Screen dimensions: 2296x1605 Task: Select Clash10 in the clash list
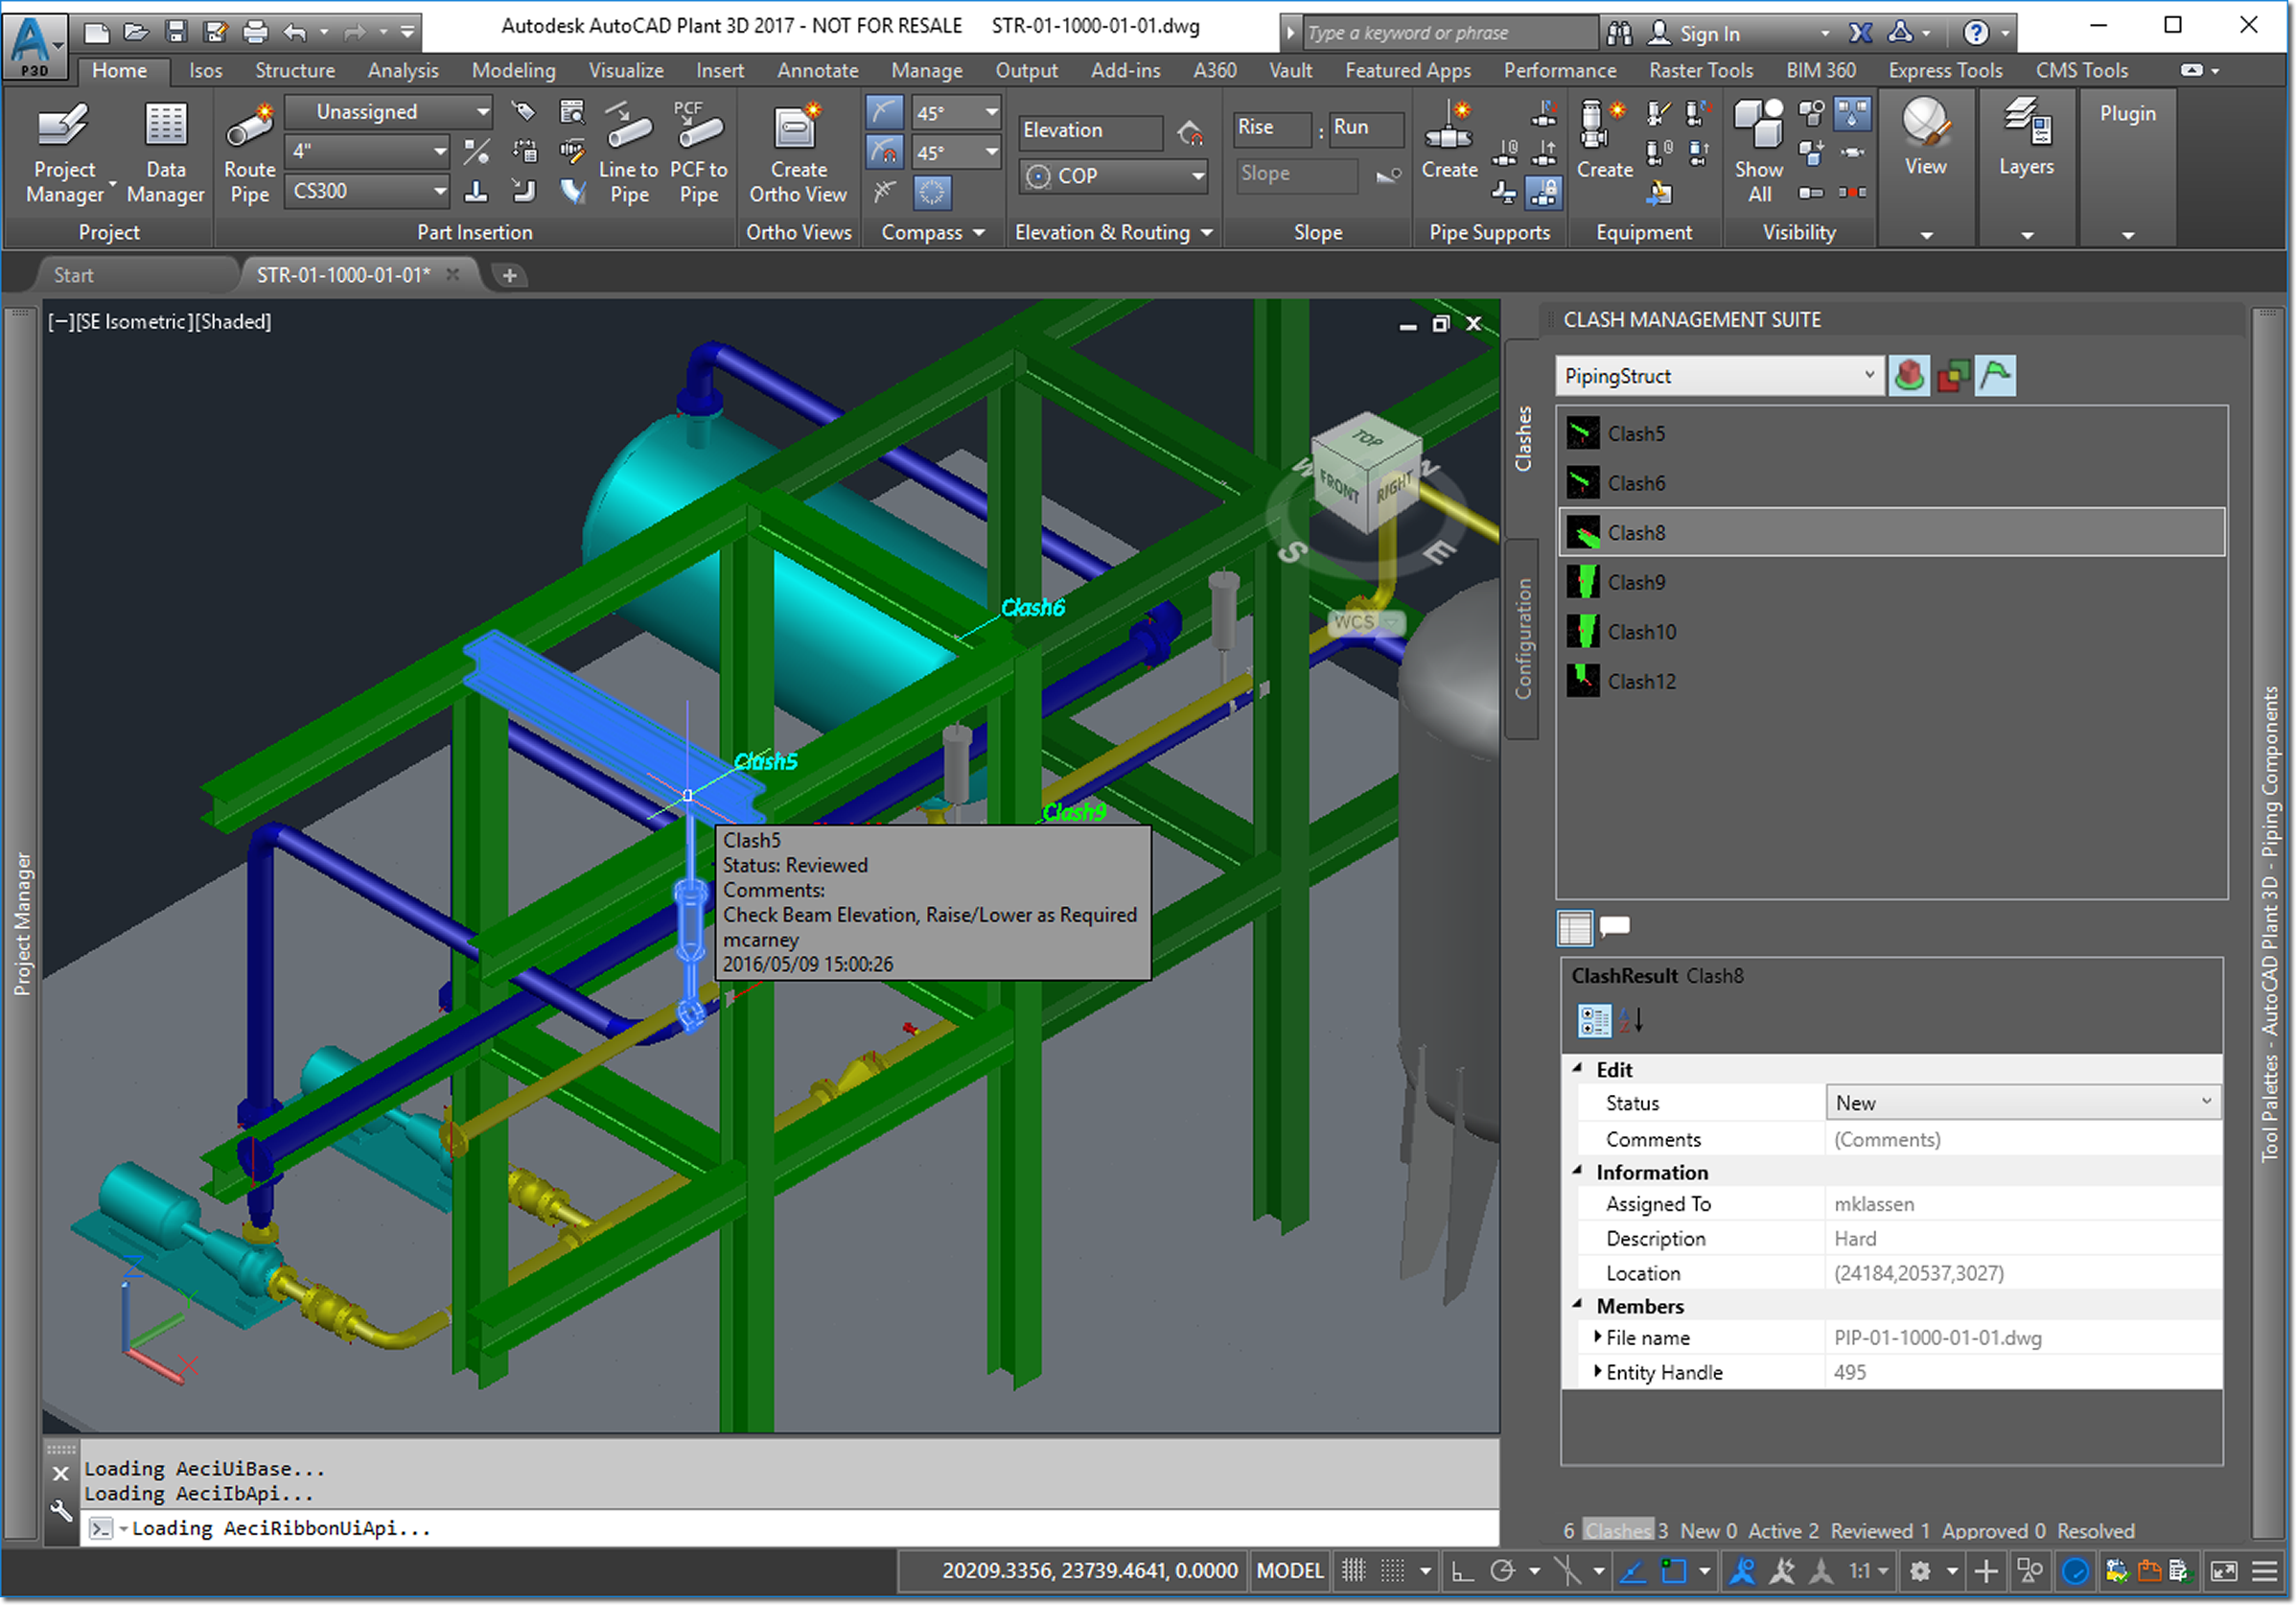(1641, 632)
